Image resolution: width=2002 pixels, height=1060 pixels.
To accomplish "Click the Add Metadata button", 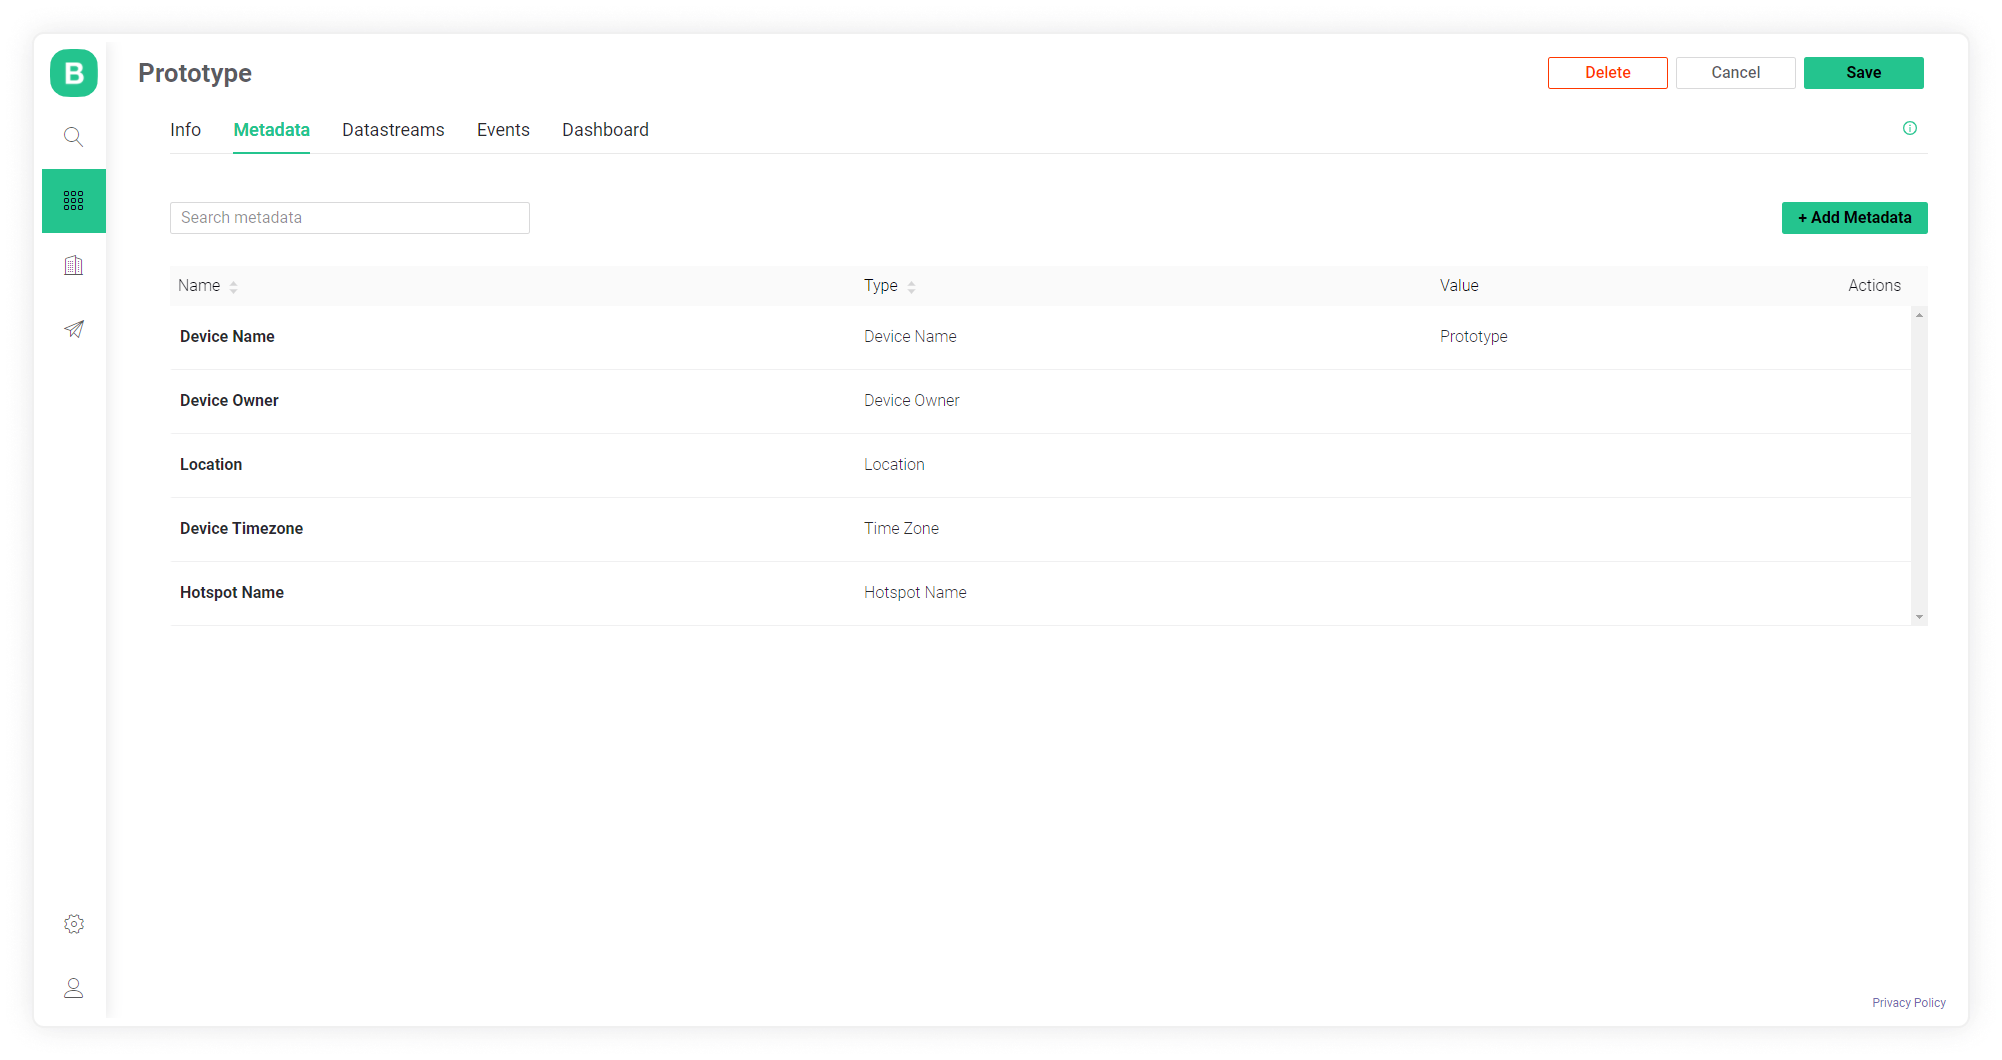I will [x=1854, y=218].
